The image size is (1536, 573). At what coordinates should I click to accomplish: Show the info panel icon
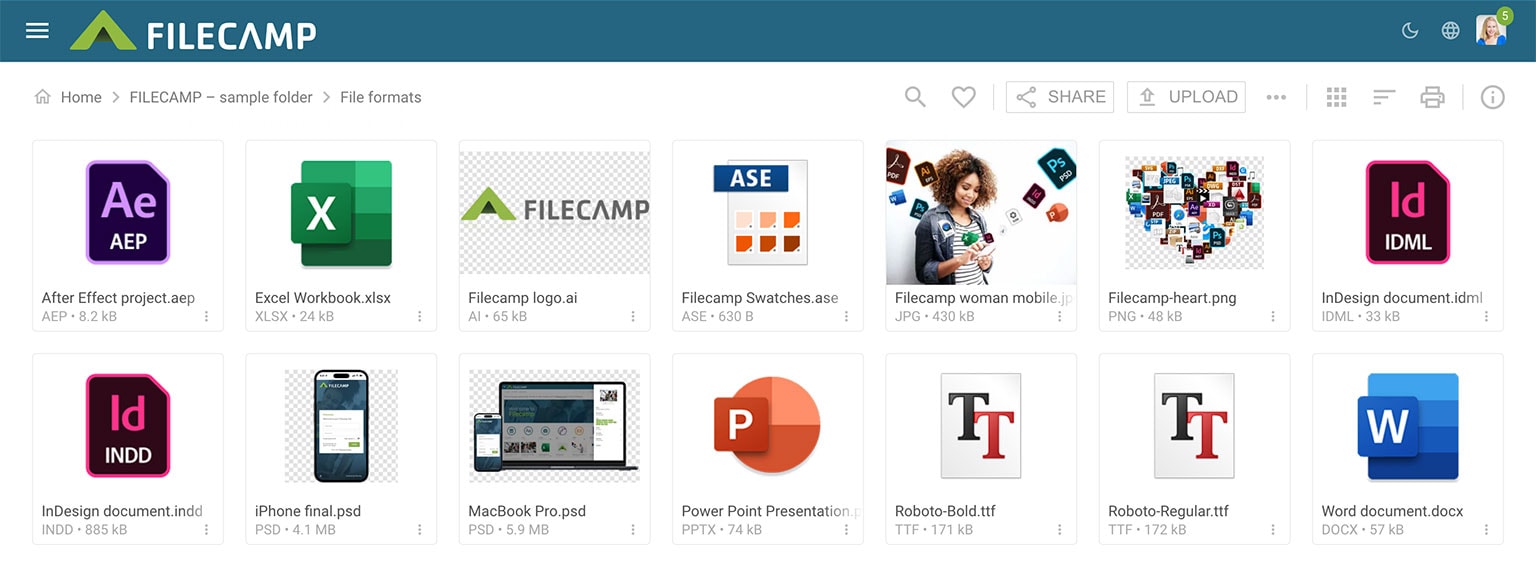1492,97
